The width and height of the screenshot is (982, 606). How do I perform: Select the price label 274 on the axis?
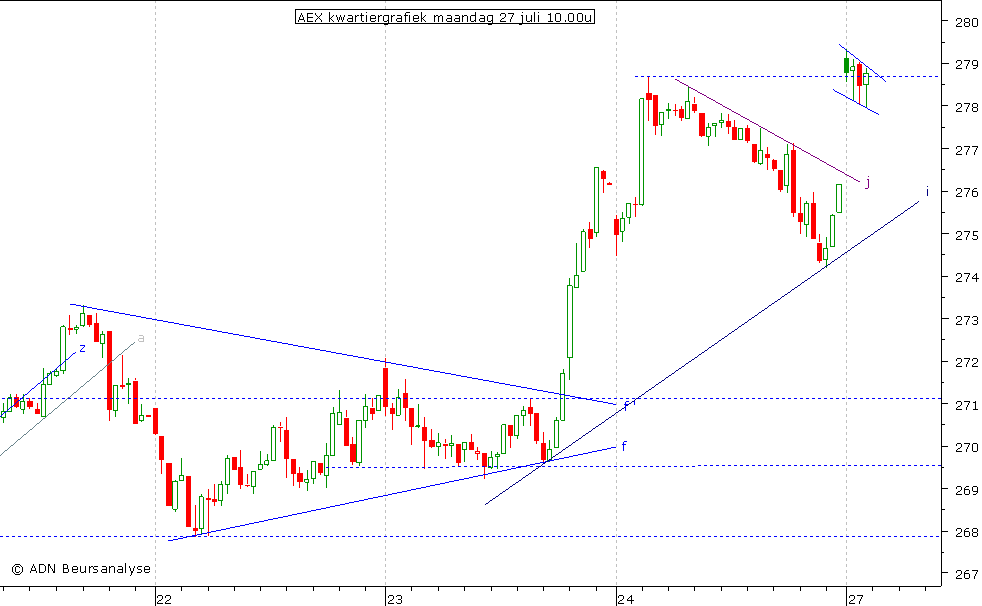966,277
